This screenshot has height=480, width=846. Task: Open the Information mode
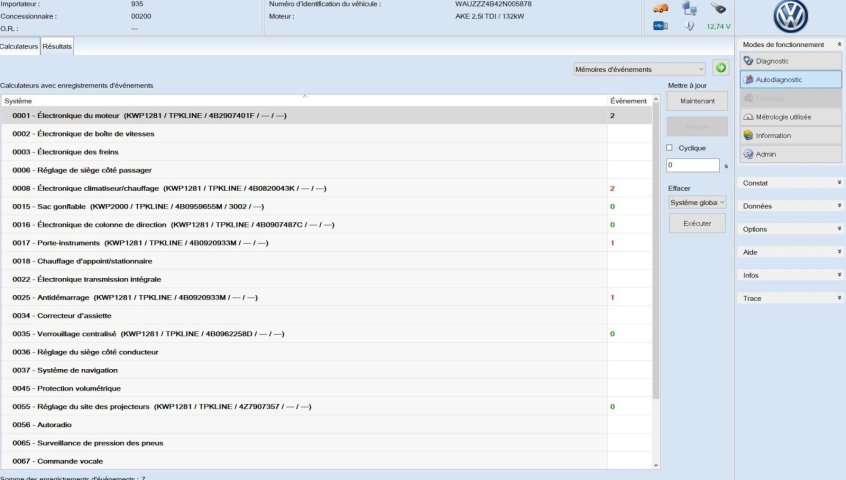tap(790, 135)
